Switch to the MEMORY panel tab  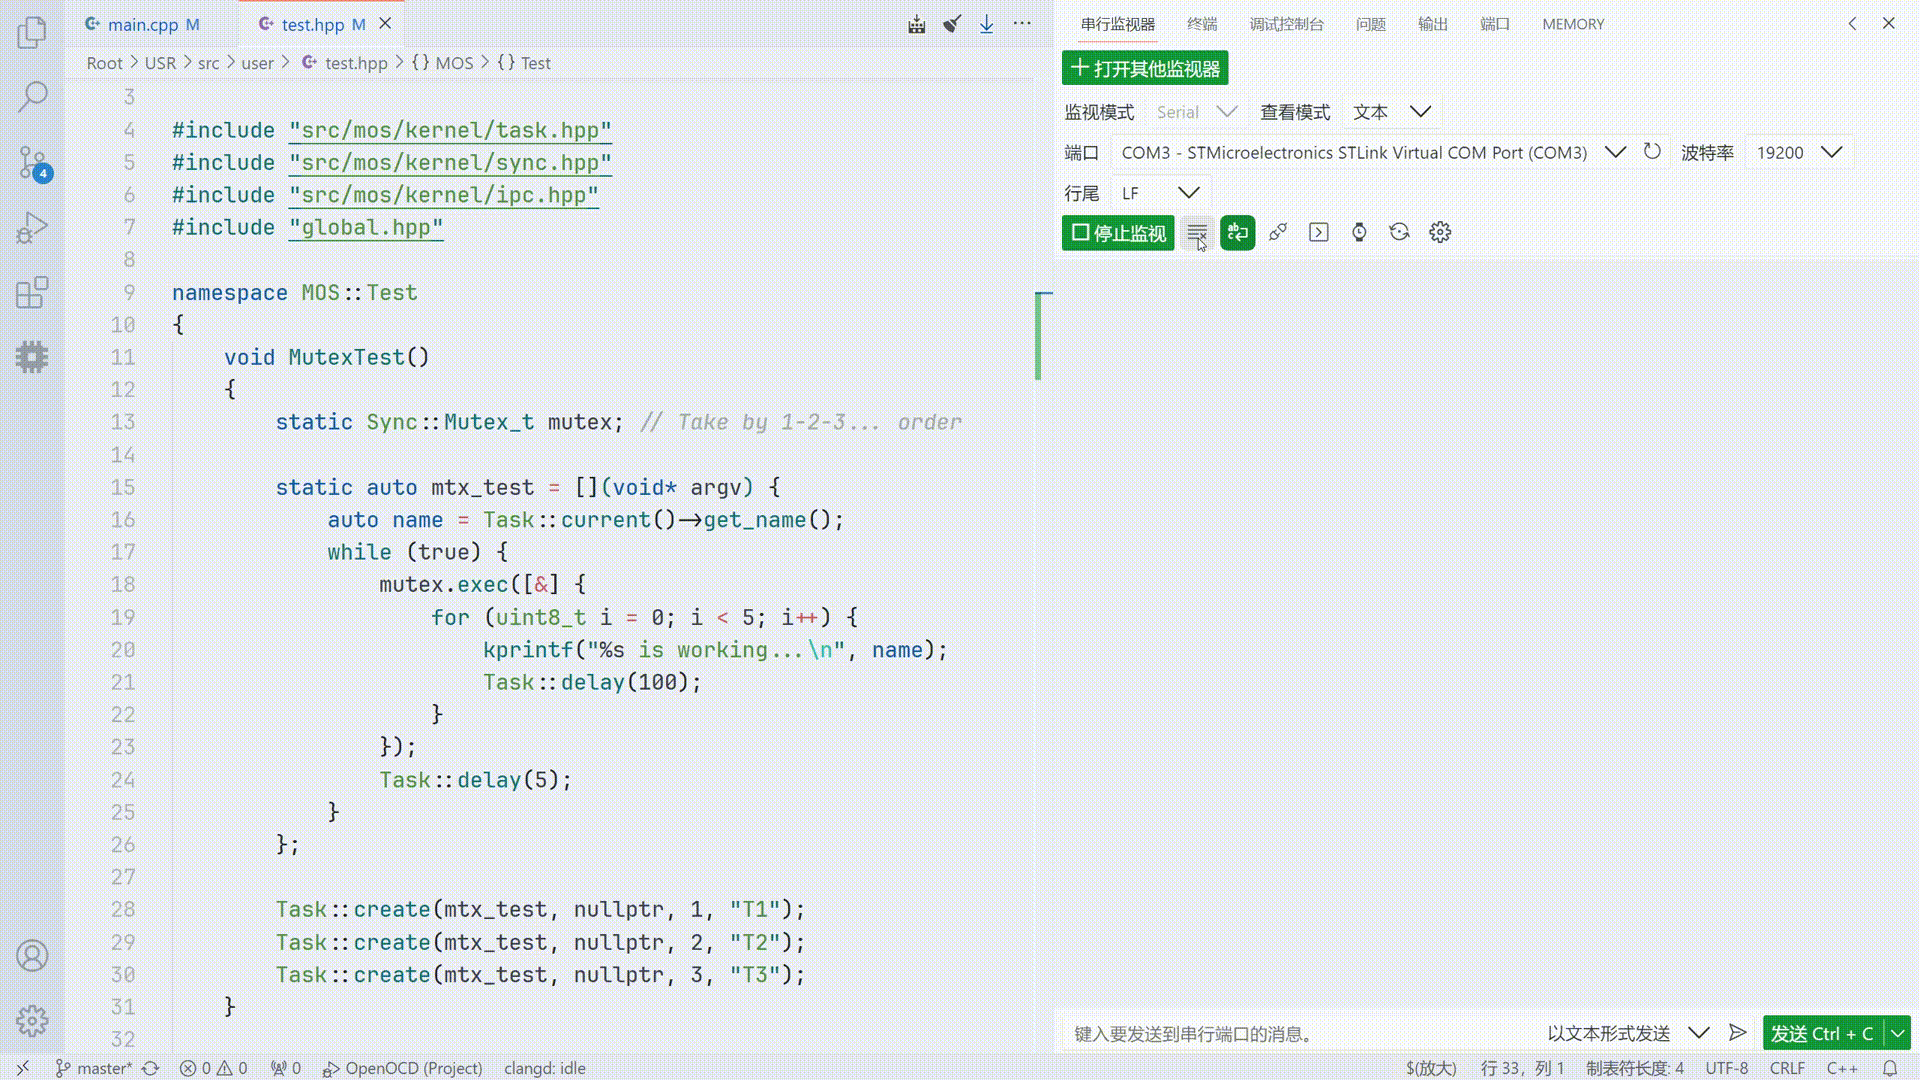1572,24
